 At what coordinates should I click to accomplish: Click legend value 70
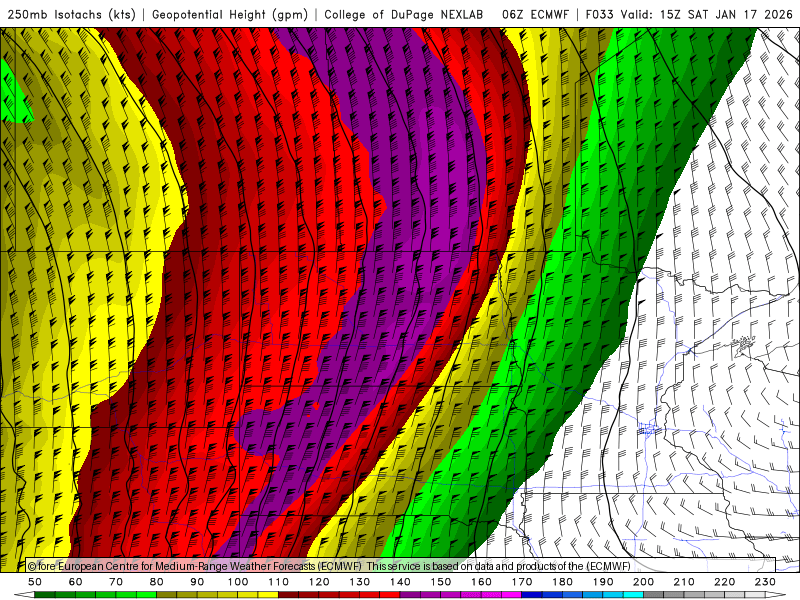pos(116,582)
